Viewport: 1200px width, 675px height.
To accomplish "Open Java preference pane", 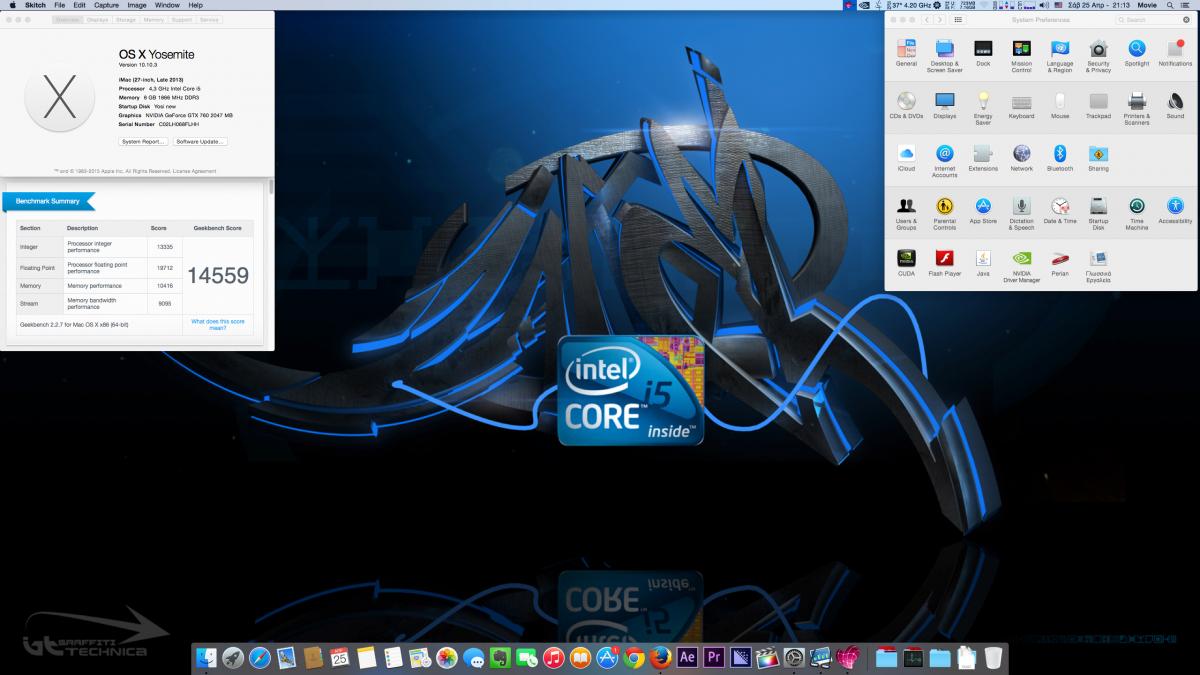I will point(983,263).
